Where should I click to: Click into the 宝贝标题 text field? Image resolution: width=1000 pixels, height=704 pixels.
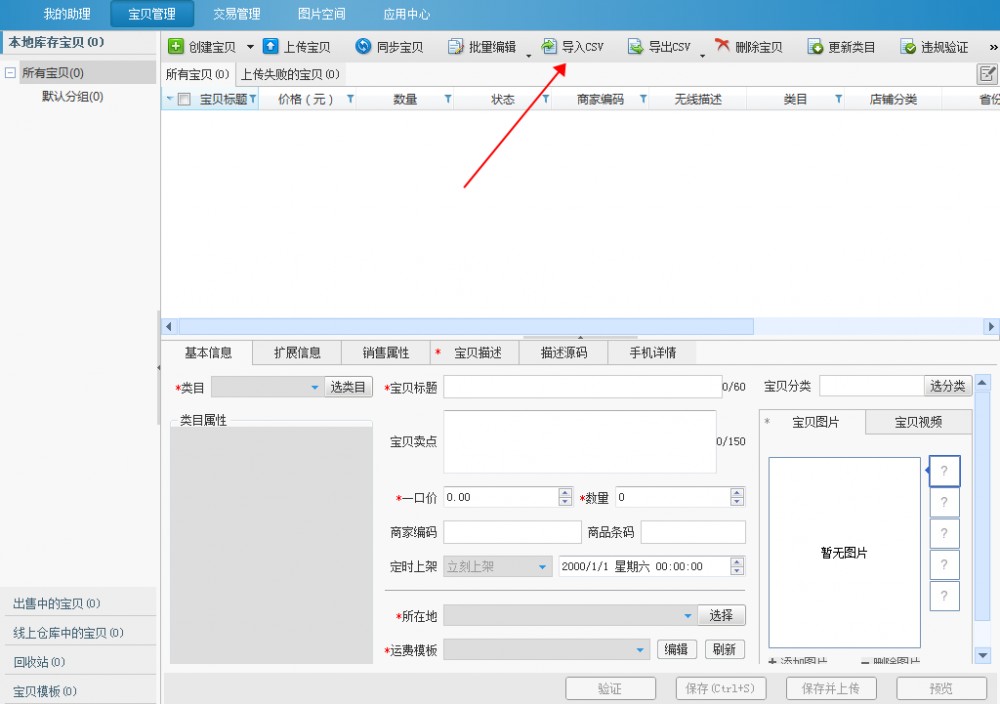point(580,387)
